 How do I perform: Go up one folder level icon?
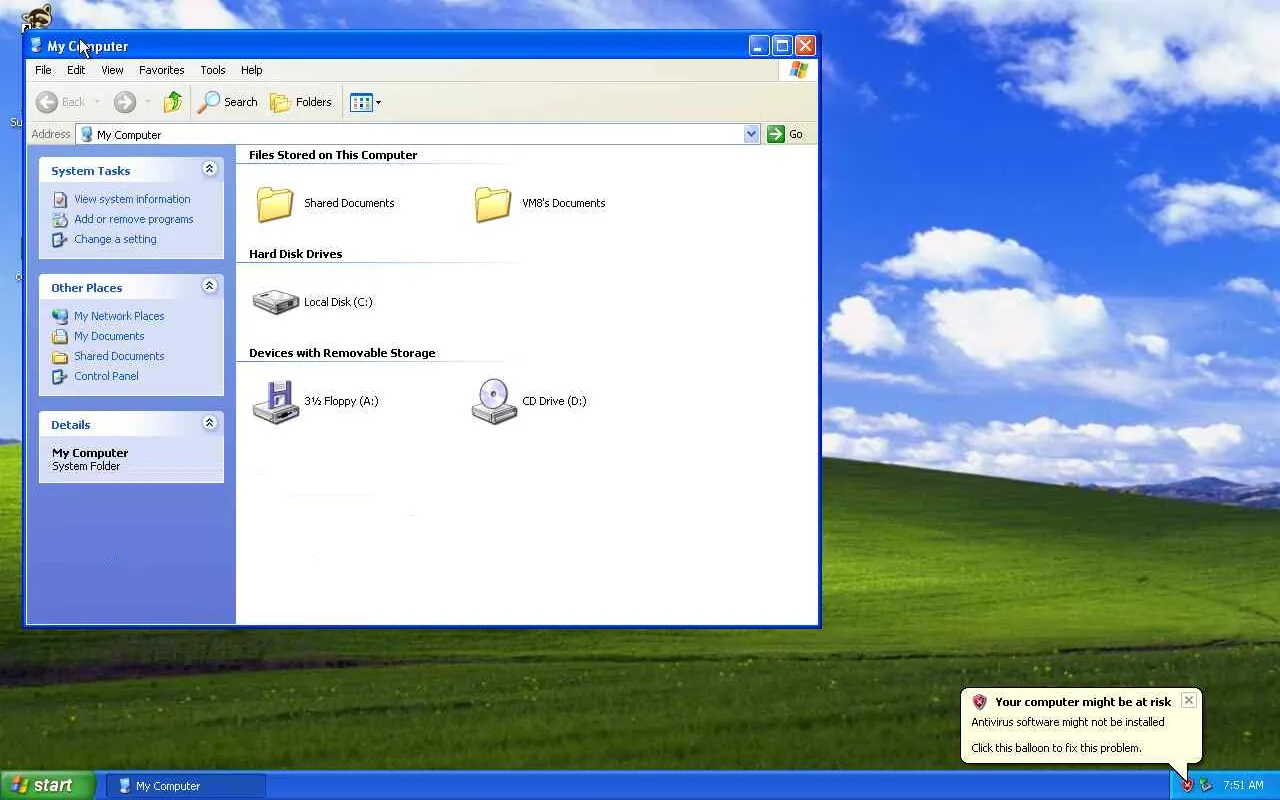[x=173, y=102]
